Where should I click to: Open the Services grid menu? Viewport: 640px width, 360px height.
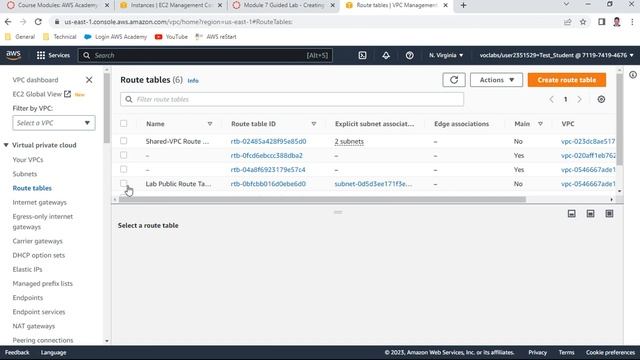(53, 55)
